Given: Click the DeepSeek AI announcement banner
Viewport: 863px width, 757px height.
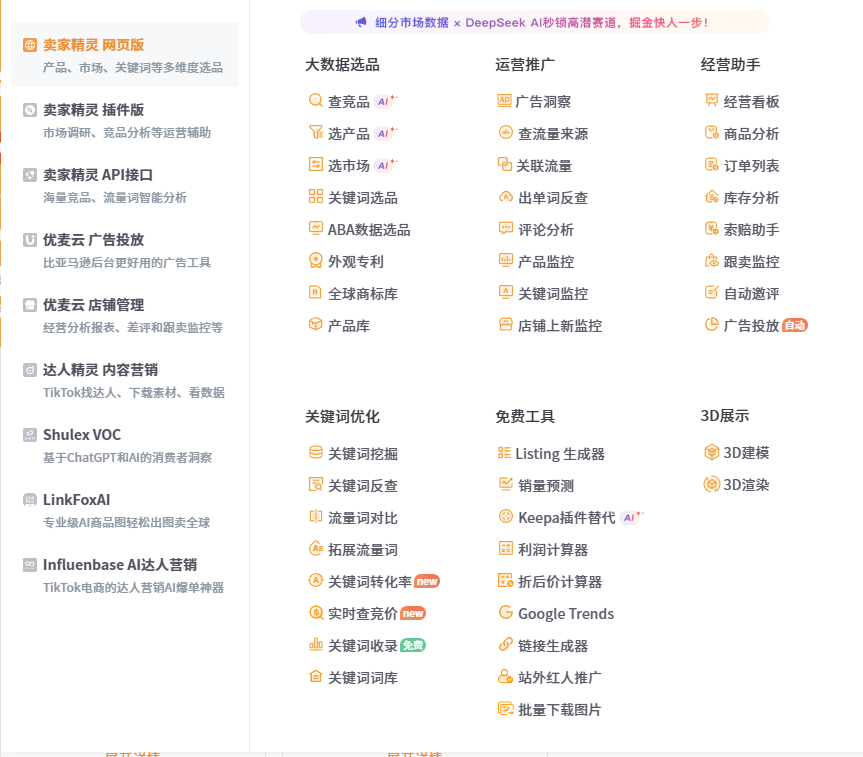Looking at the screenshot, I should (x=534, y=22).
